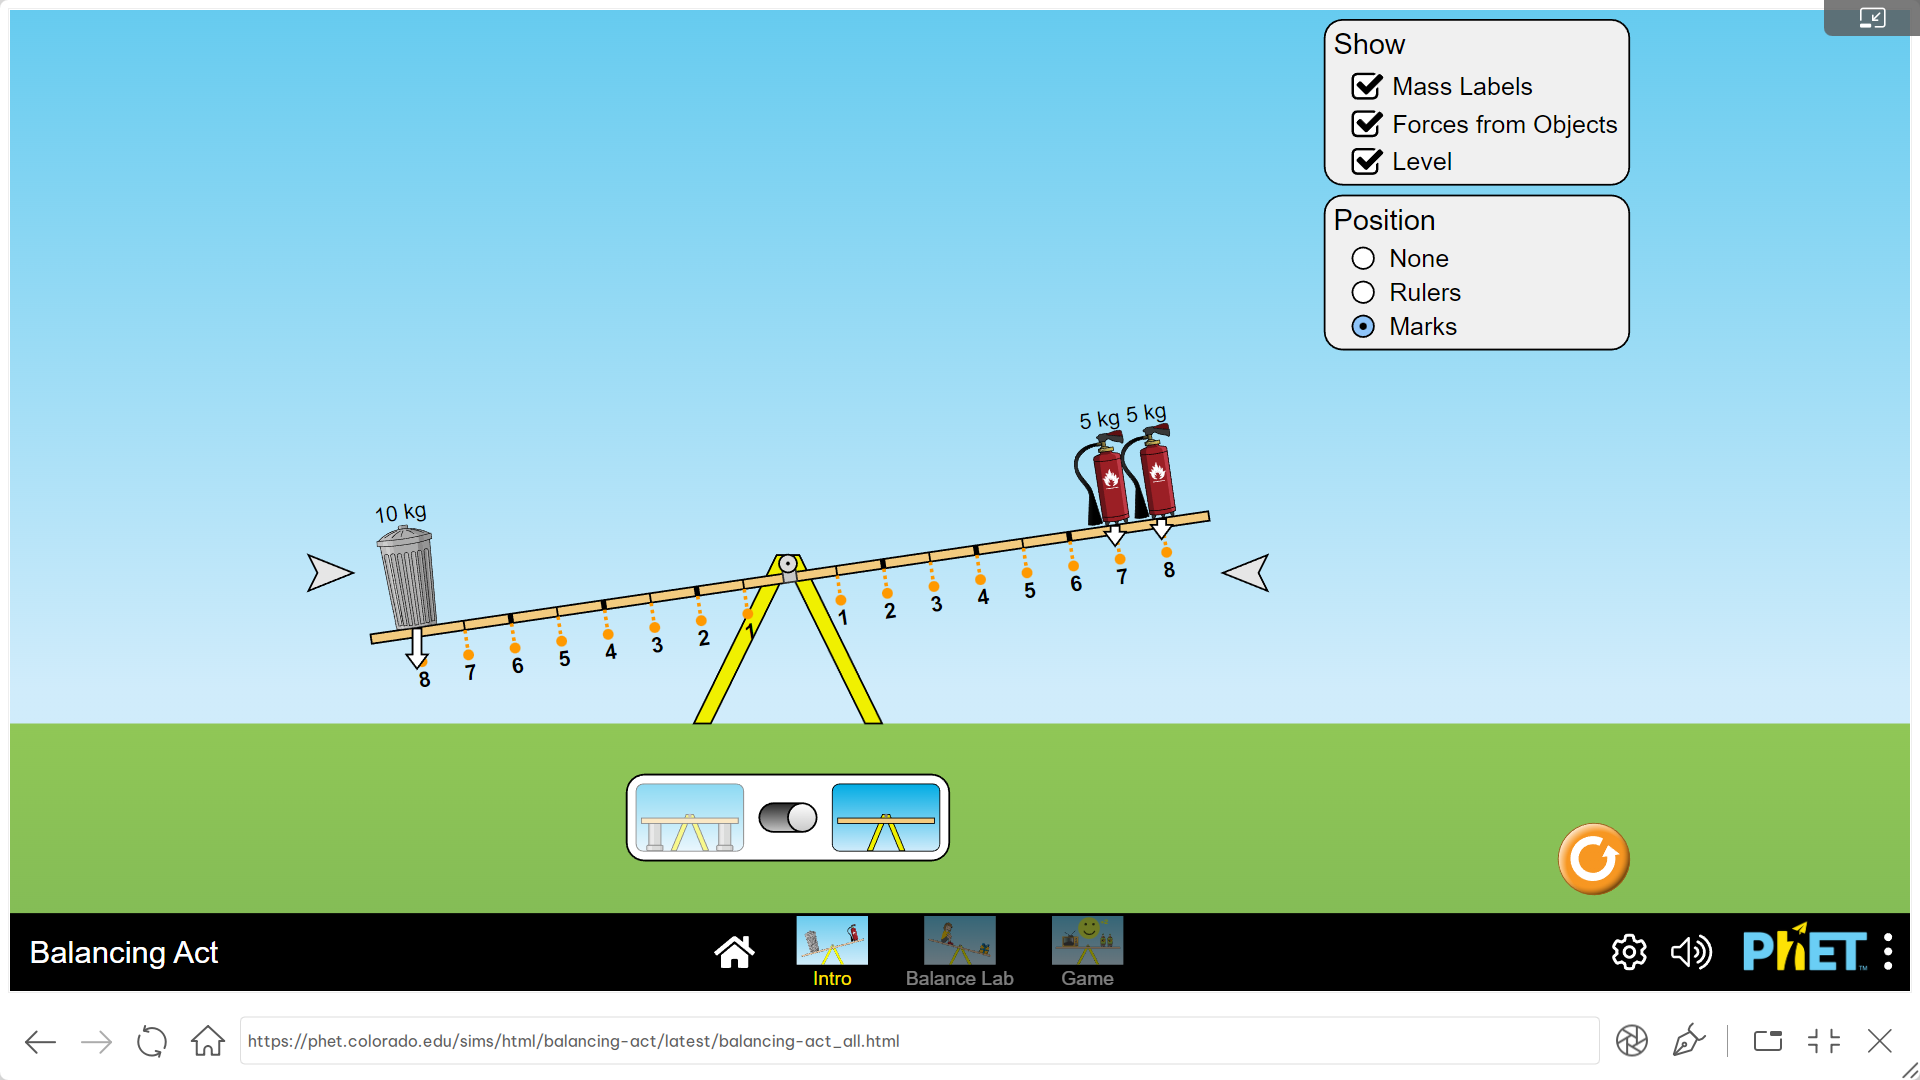Image resolution: width=1920 pixels, height=1080 pixels.
Task: Open the PhET settings gear
Action: pyautogui.click(x=1629, y=952)
